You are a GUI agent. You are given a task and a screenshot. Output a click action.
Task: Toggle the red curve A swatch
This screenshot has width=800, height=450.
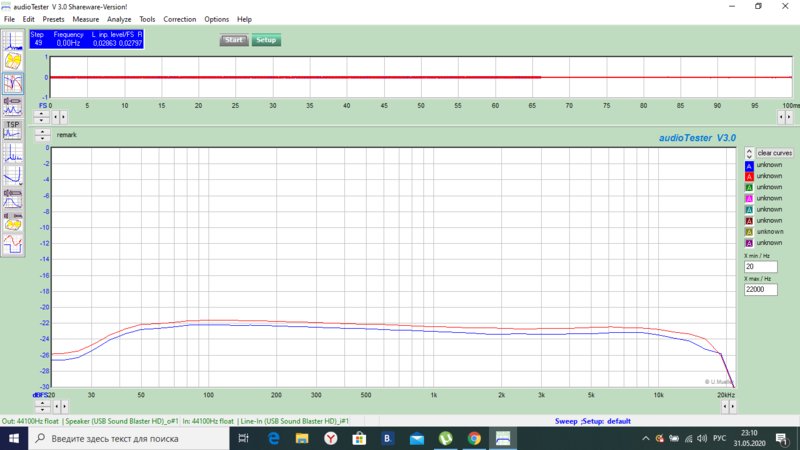click(748, 176)
